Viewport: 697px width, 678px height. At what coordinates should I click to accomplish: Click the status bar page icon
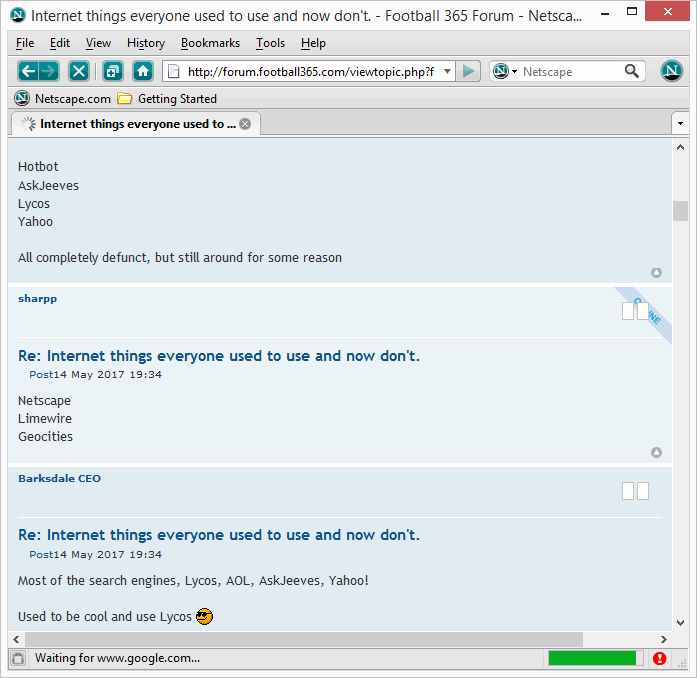(x=18, y=658)
